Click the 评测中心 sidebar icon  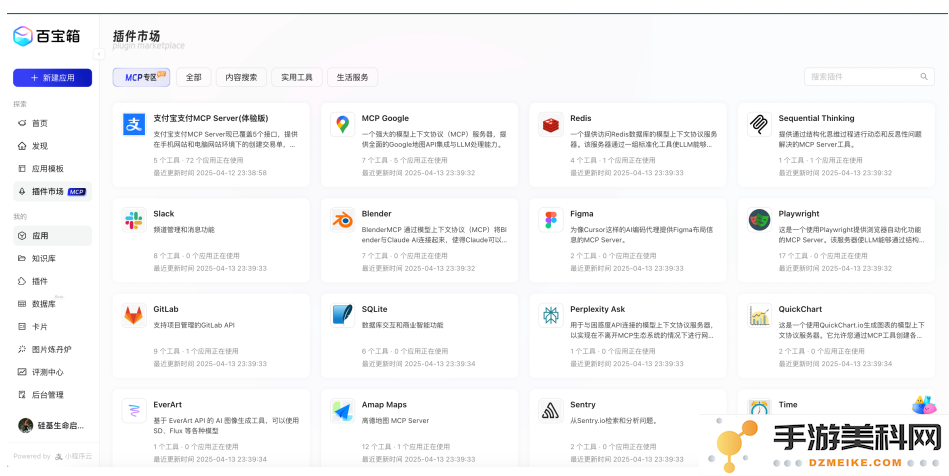[x=22, y=372]
